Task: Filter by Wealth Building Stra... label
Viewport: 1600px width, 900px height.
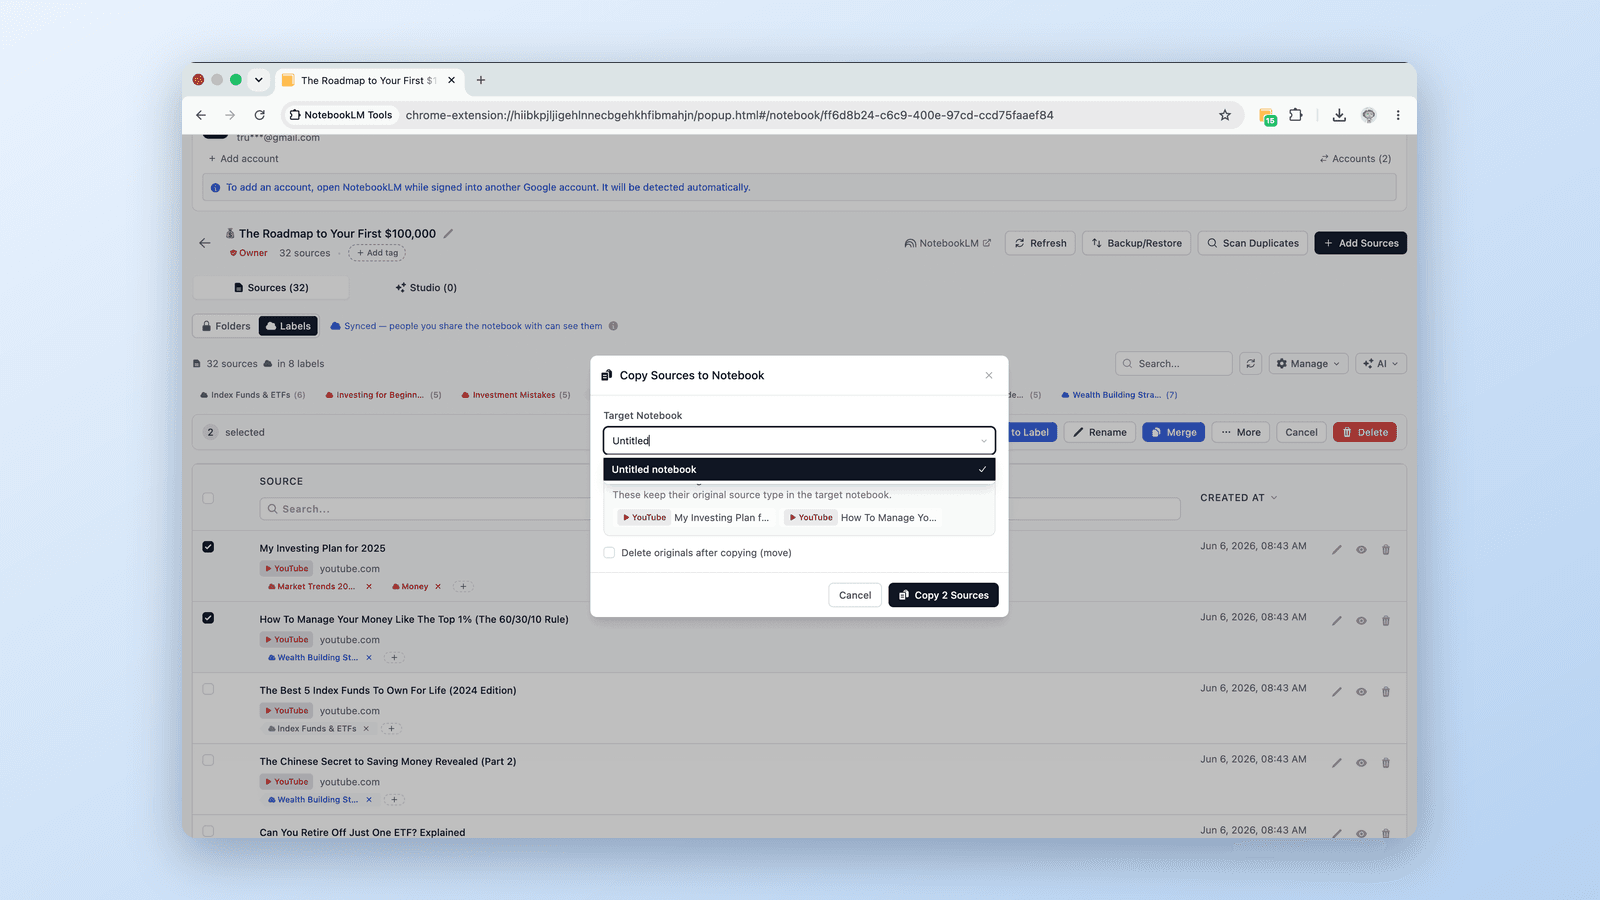Action: pyautogui.click(x=1119, y=395)
